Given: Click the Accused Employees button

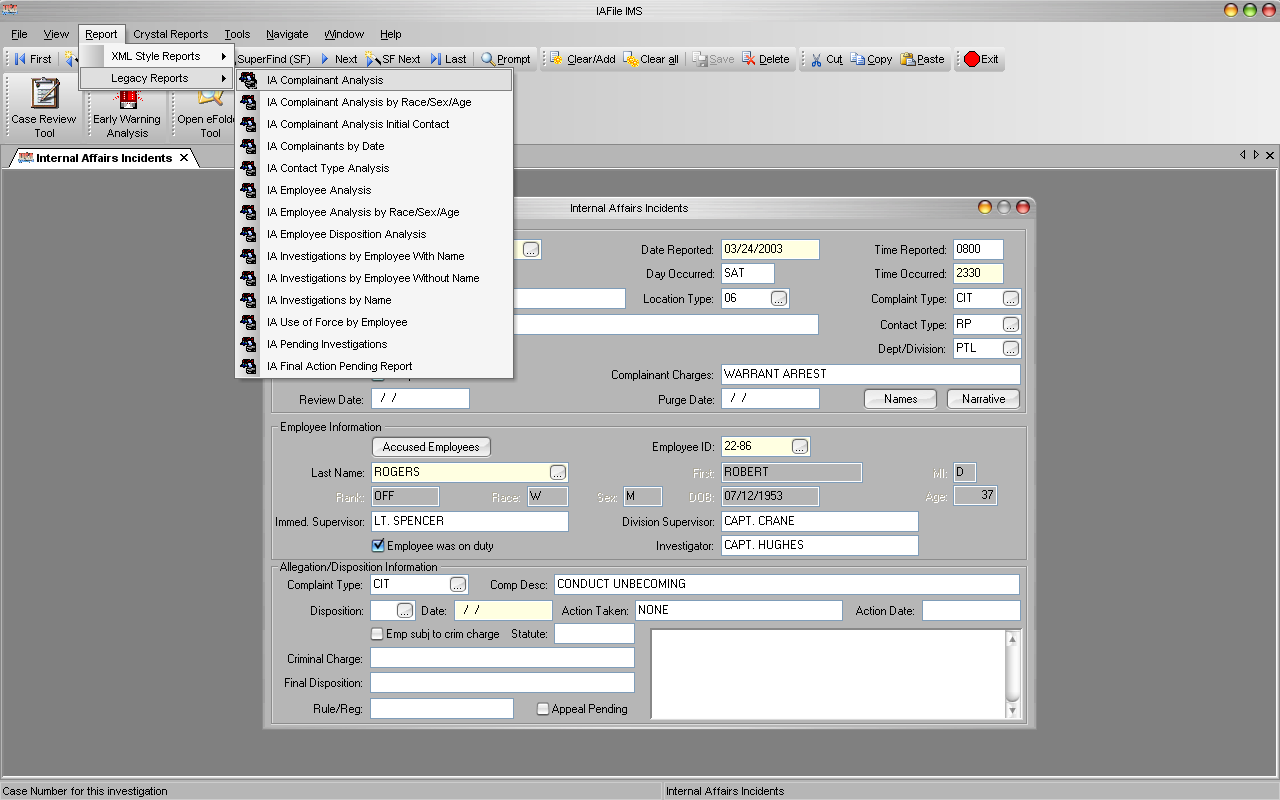Looking at the screenshot, I should [x=431, y=447].
